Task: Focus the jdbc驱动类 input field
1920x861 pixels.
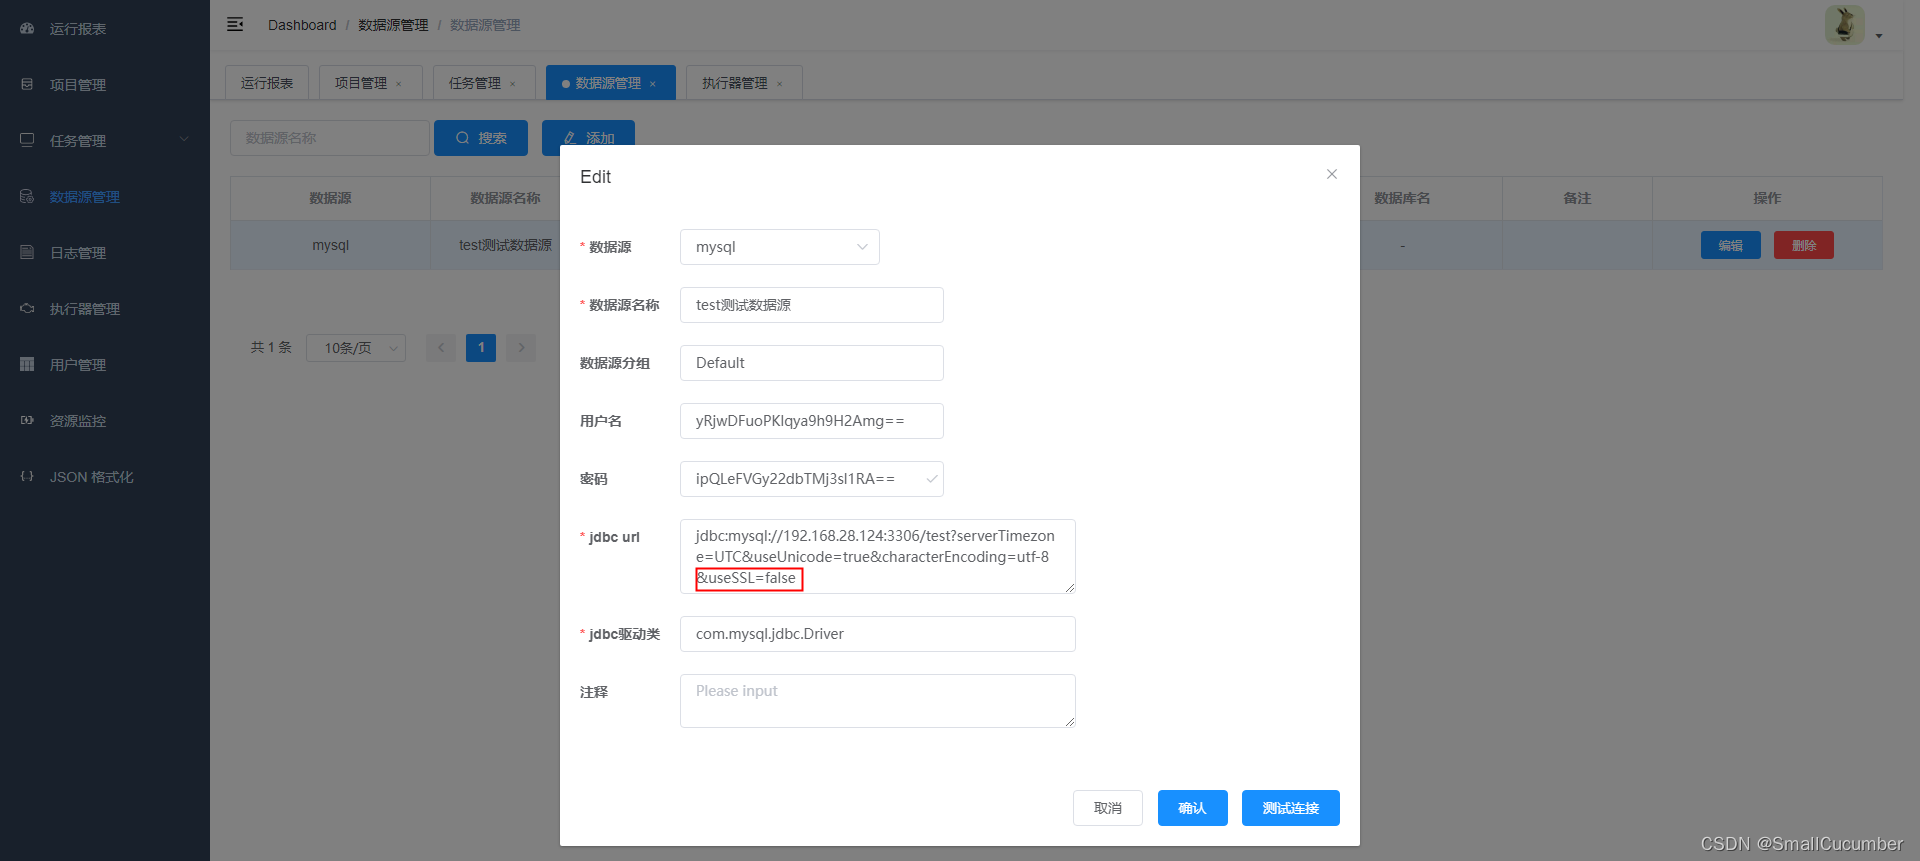Action: pos(878,634)
